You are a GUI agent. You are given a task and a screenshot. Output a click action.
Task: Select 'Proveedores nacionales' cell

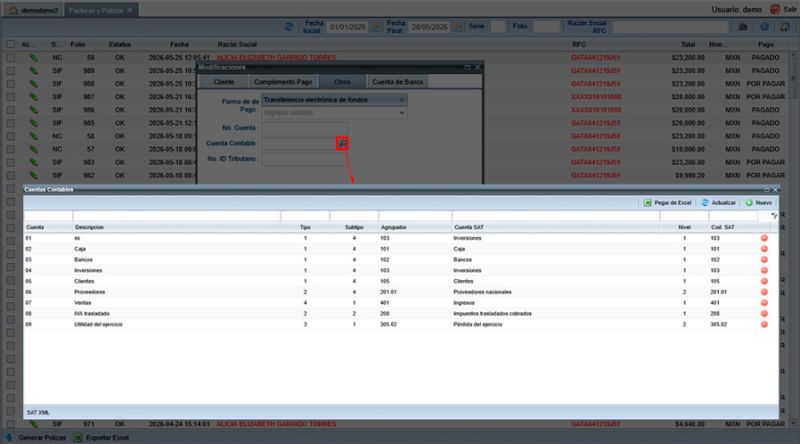pyautogui.click(x=482, y=292)
